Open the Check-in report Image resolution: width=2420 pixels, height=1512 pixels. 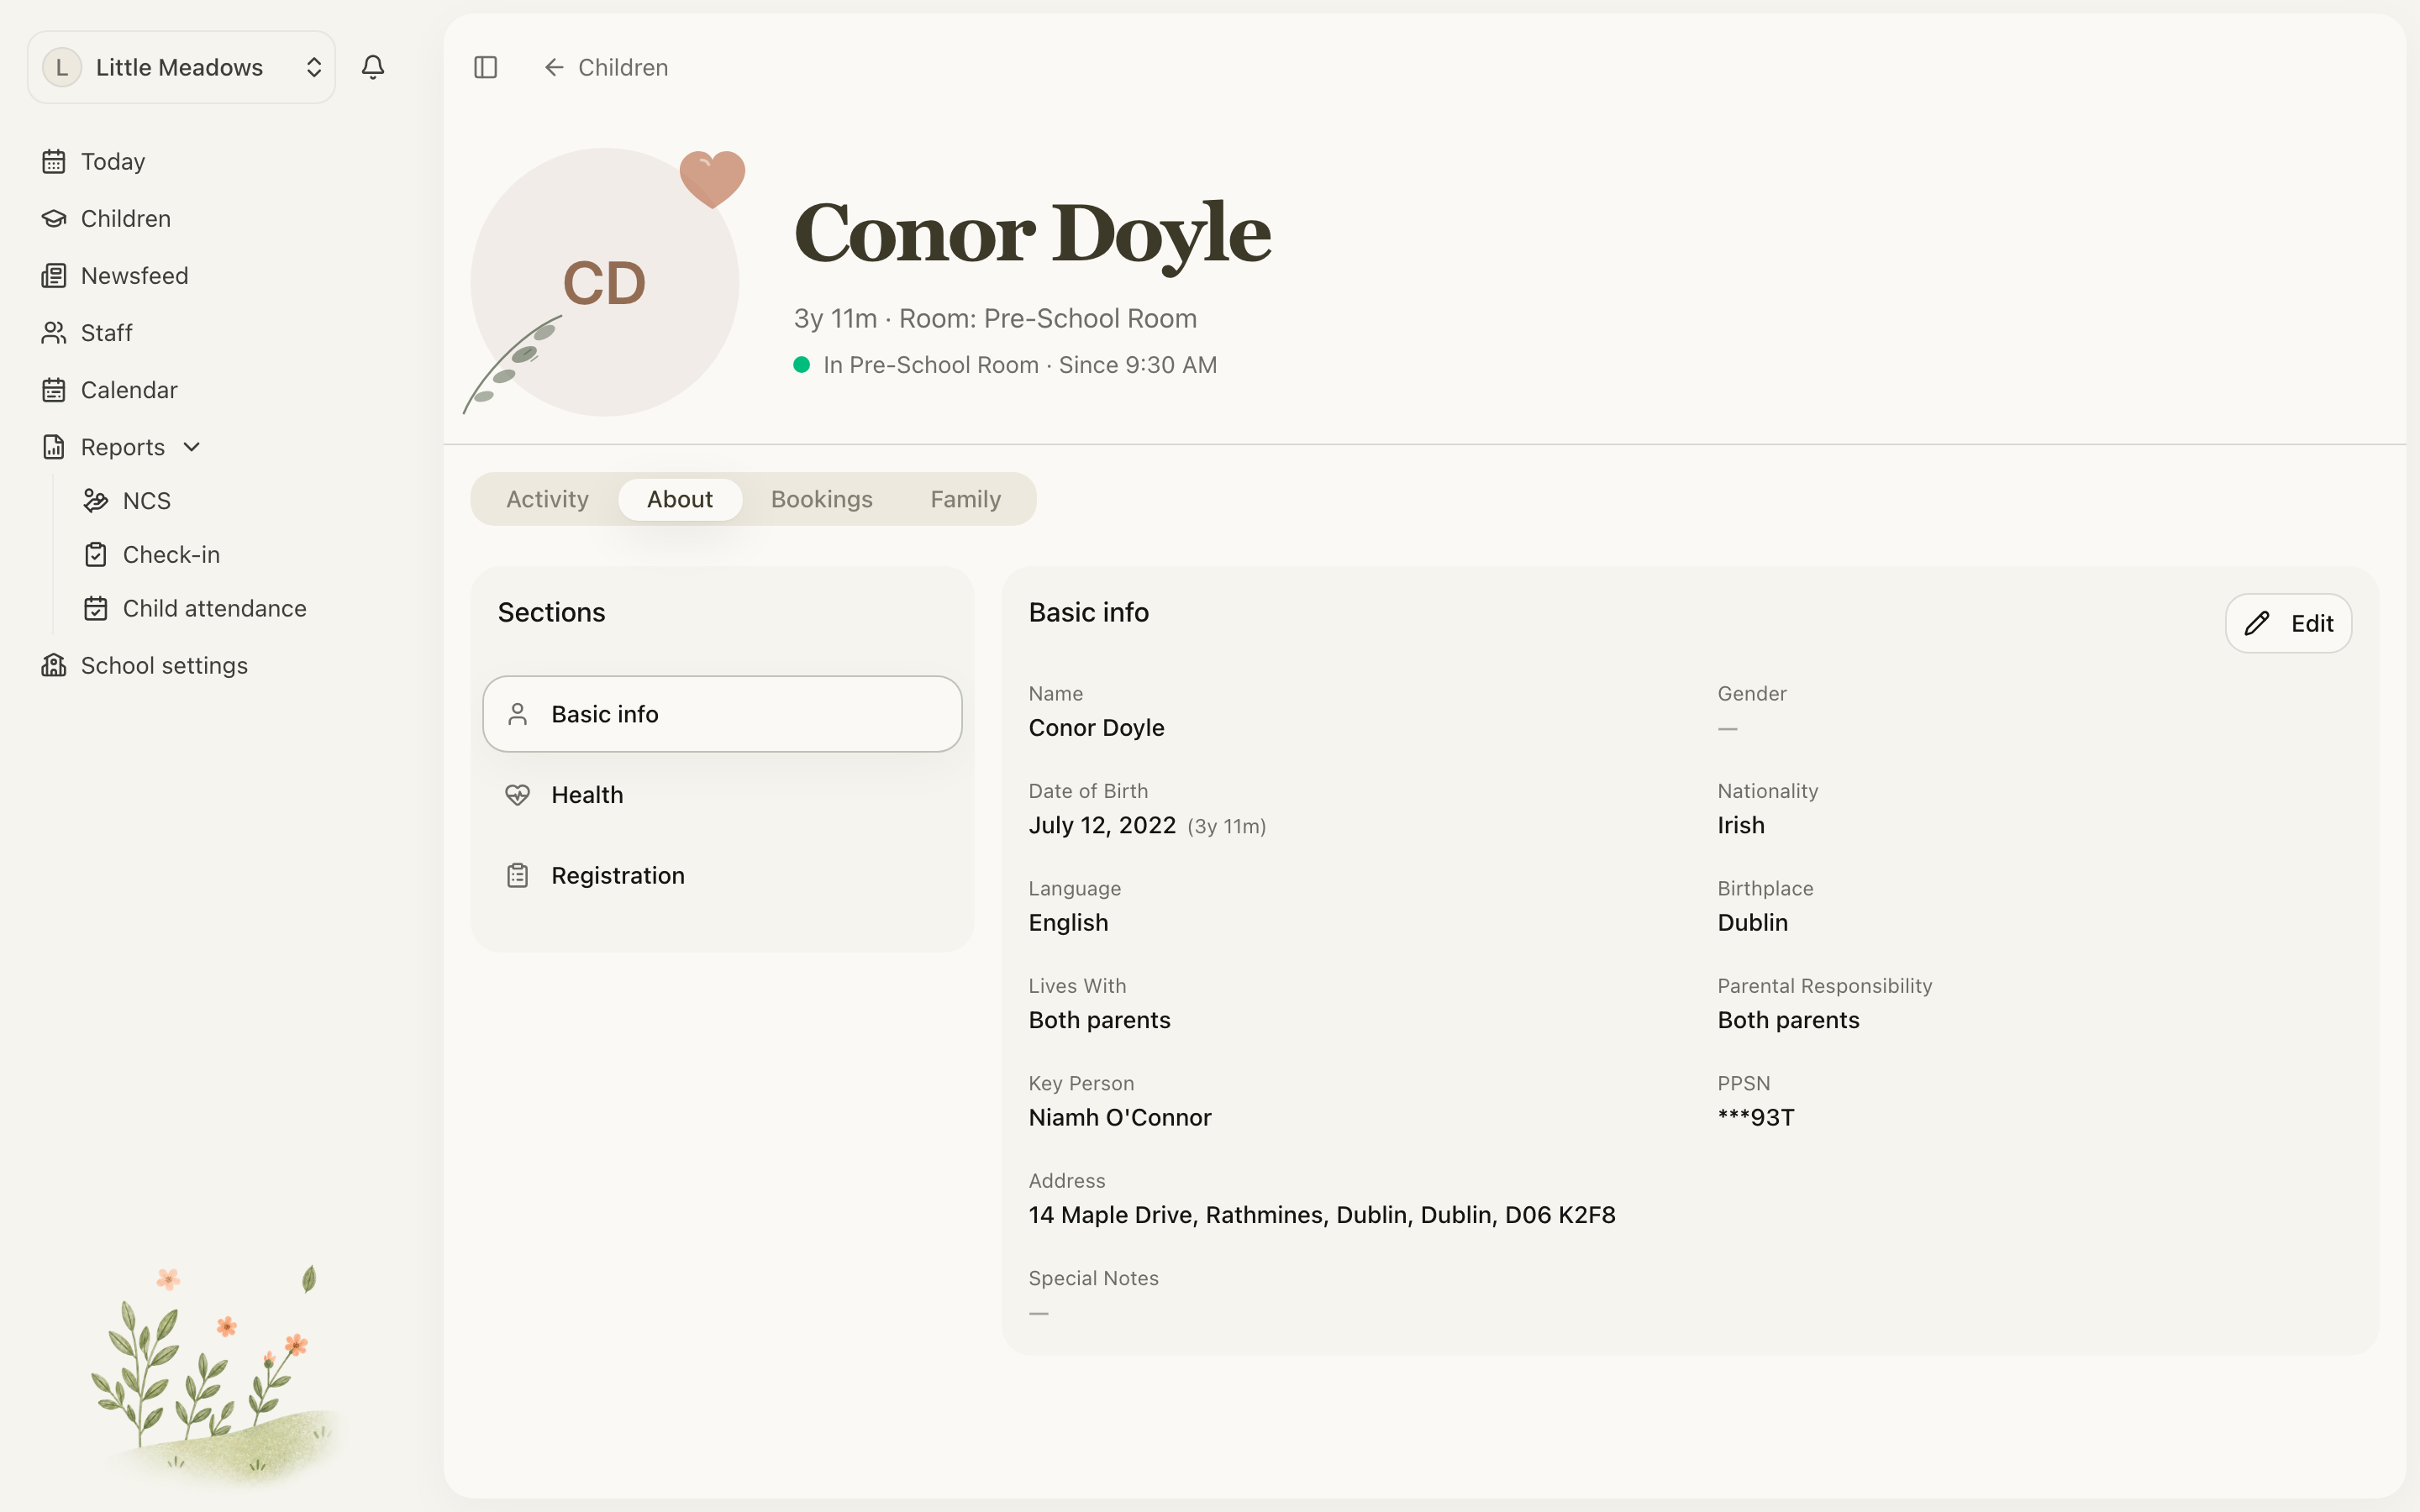click(171, 554)
